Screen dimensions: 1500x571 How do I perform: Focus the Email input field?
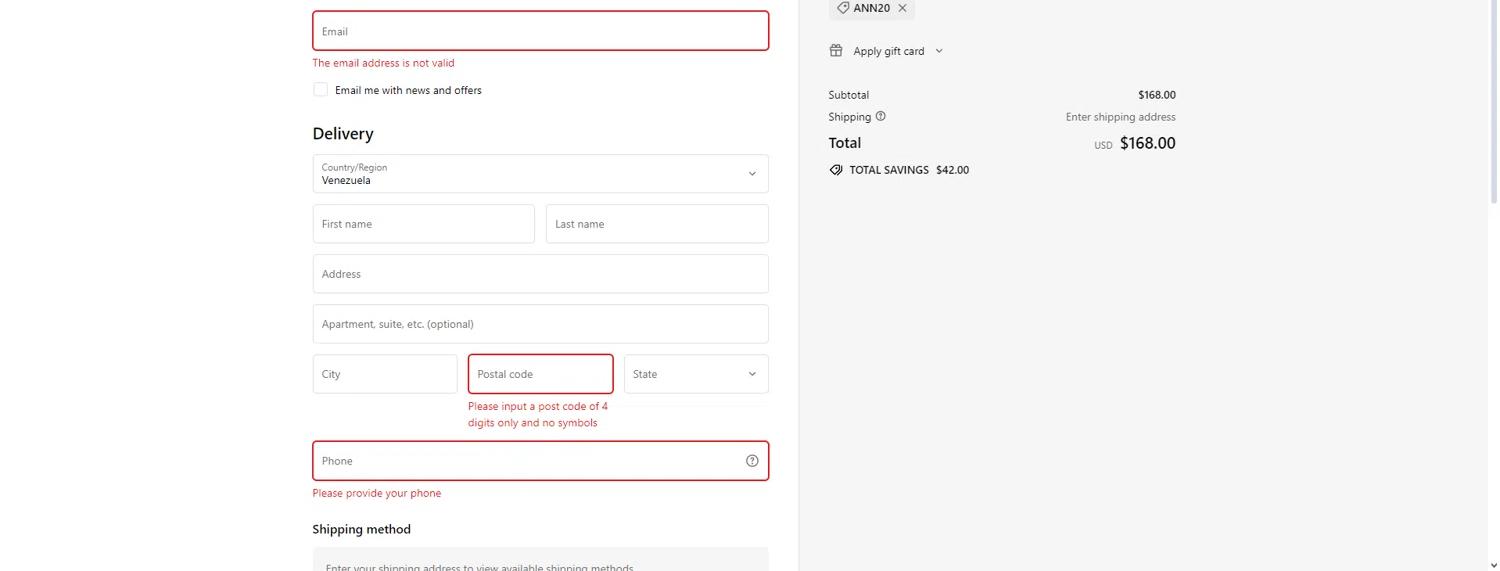(x=540, y=31)
